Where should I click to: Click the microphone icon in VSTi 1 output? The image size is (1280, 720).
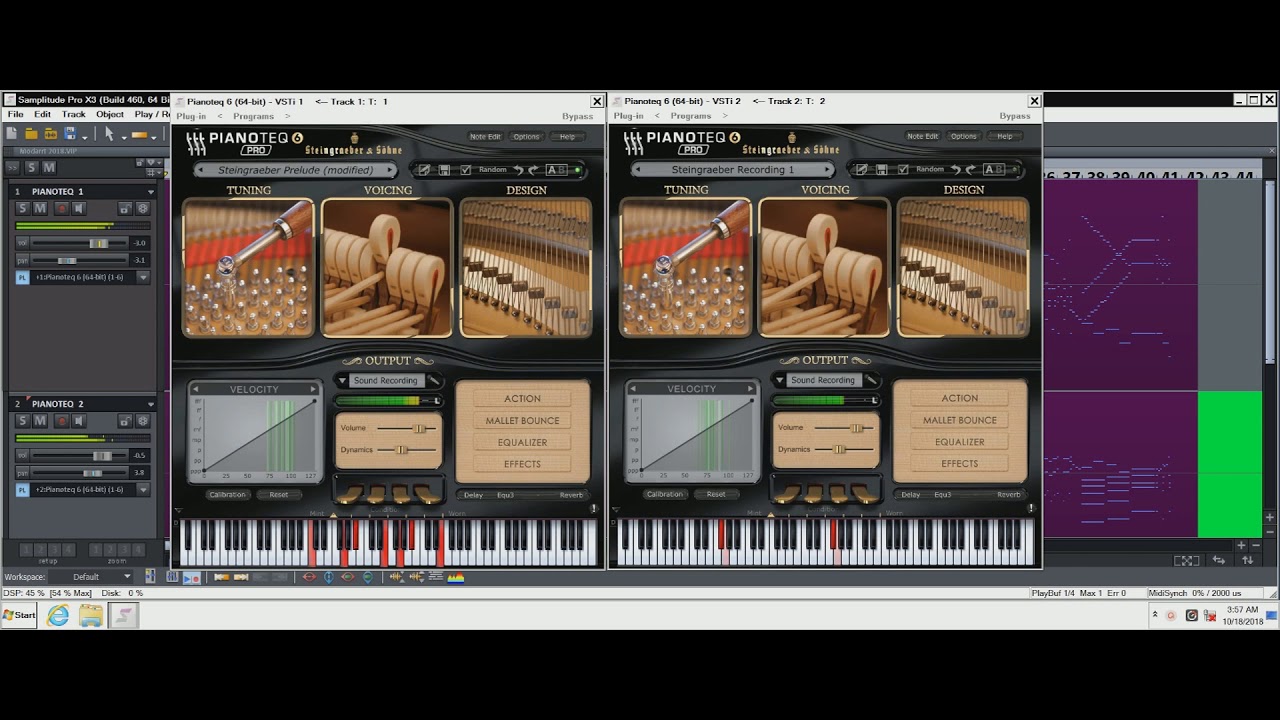click(x=434, y=380)
